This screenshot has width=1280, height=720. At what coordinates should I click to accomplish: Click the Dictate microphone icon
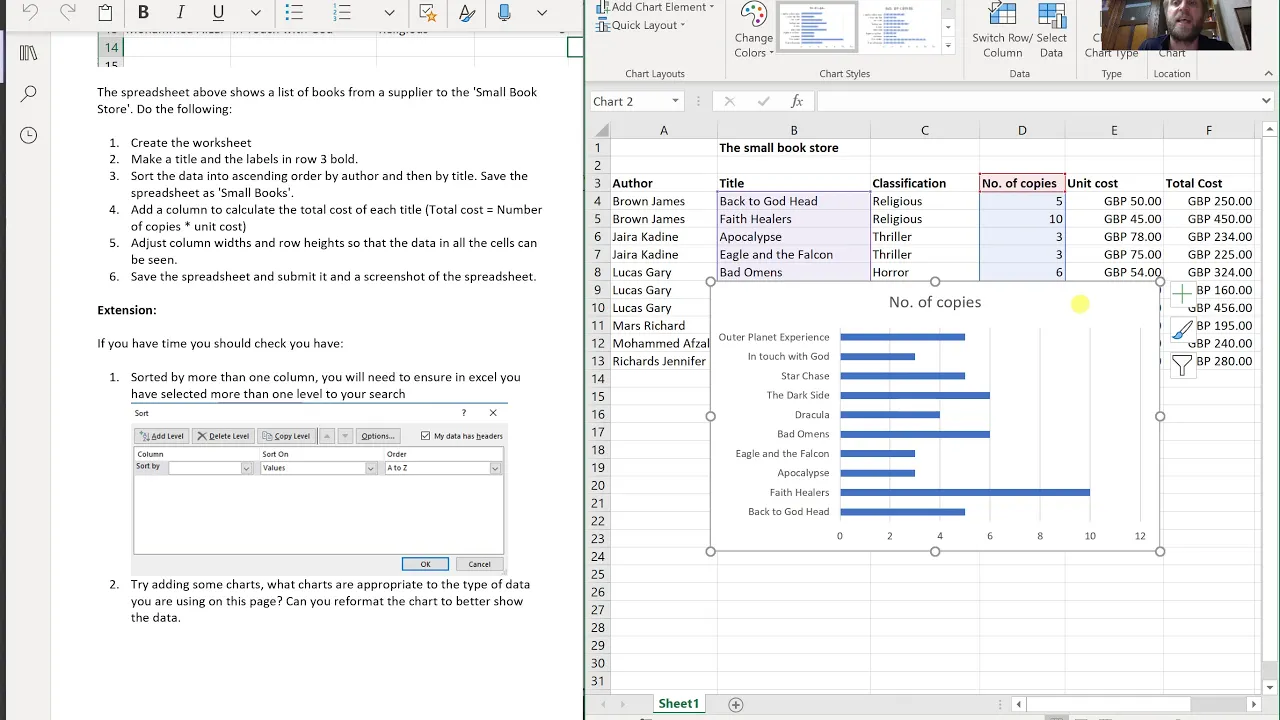(x=504, y=12)
